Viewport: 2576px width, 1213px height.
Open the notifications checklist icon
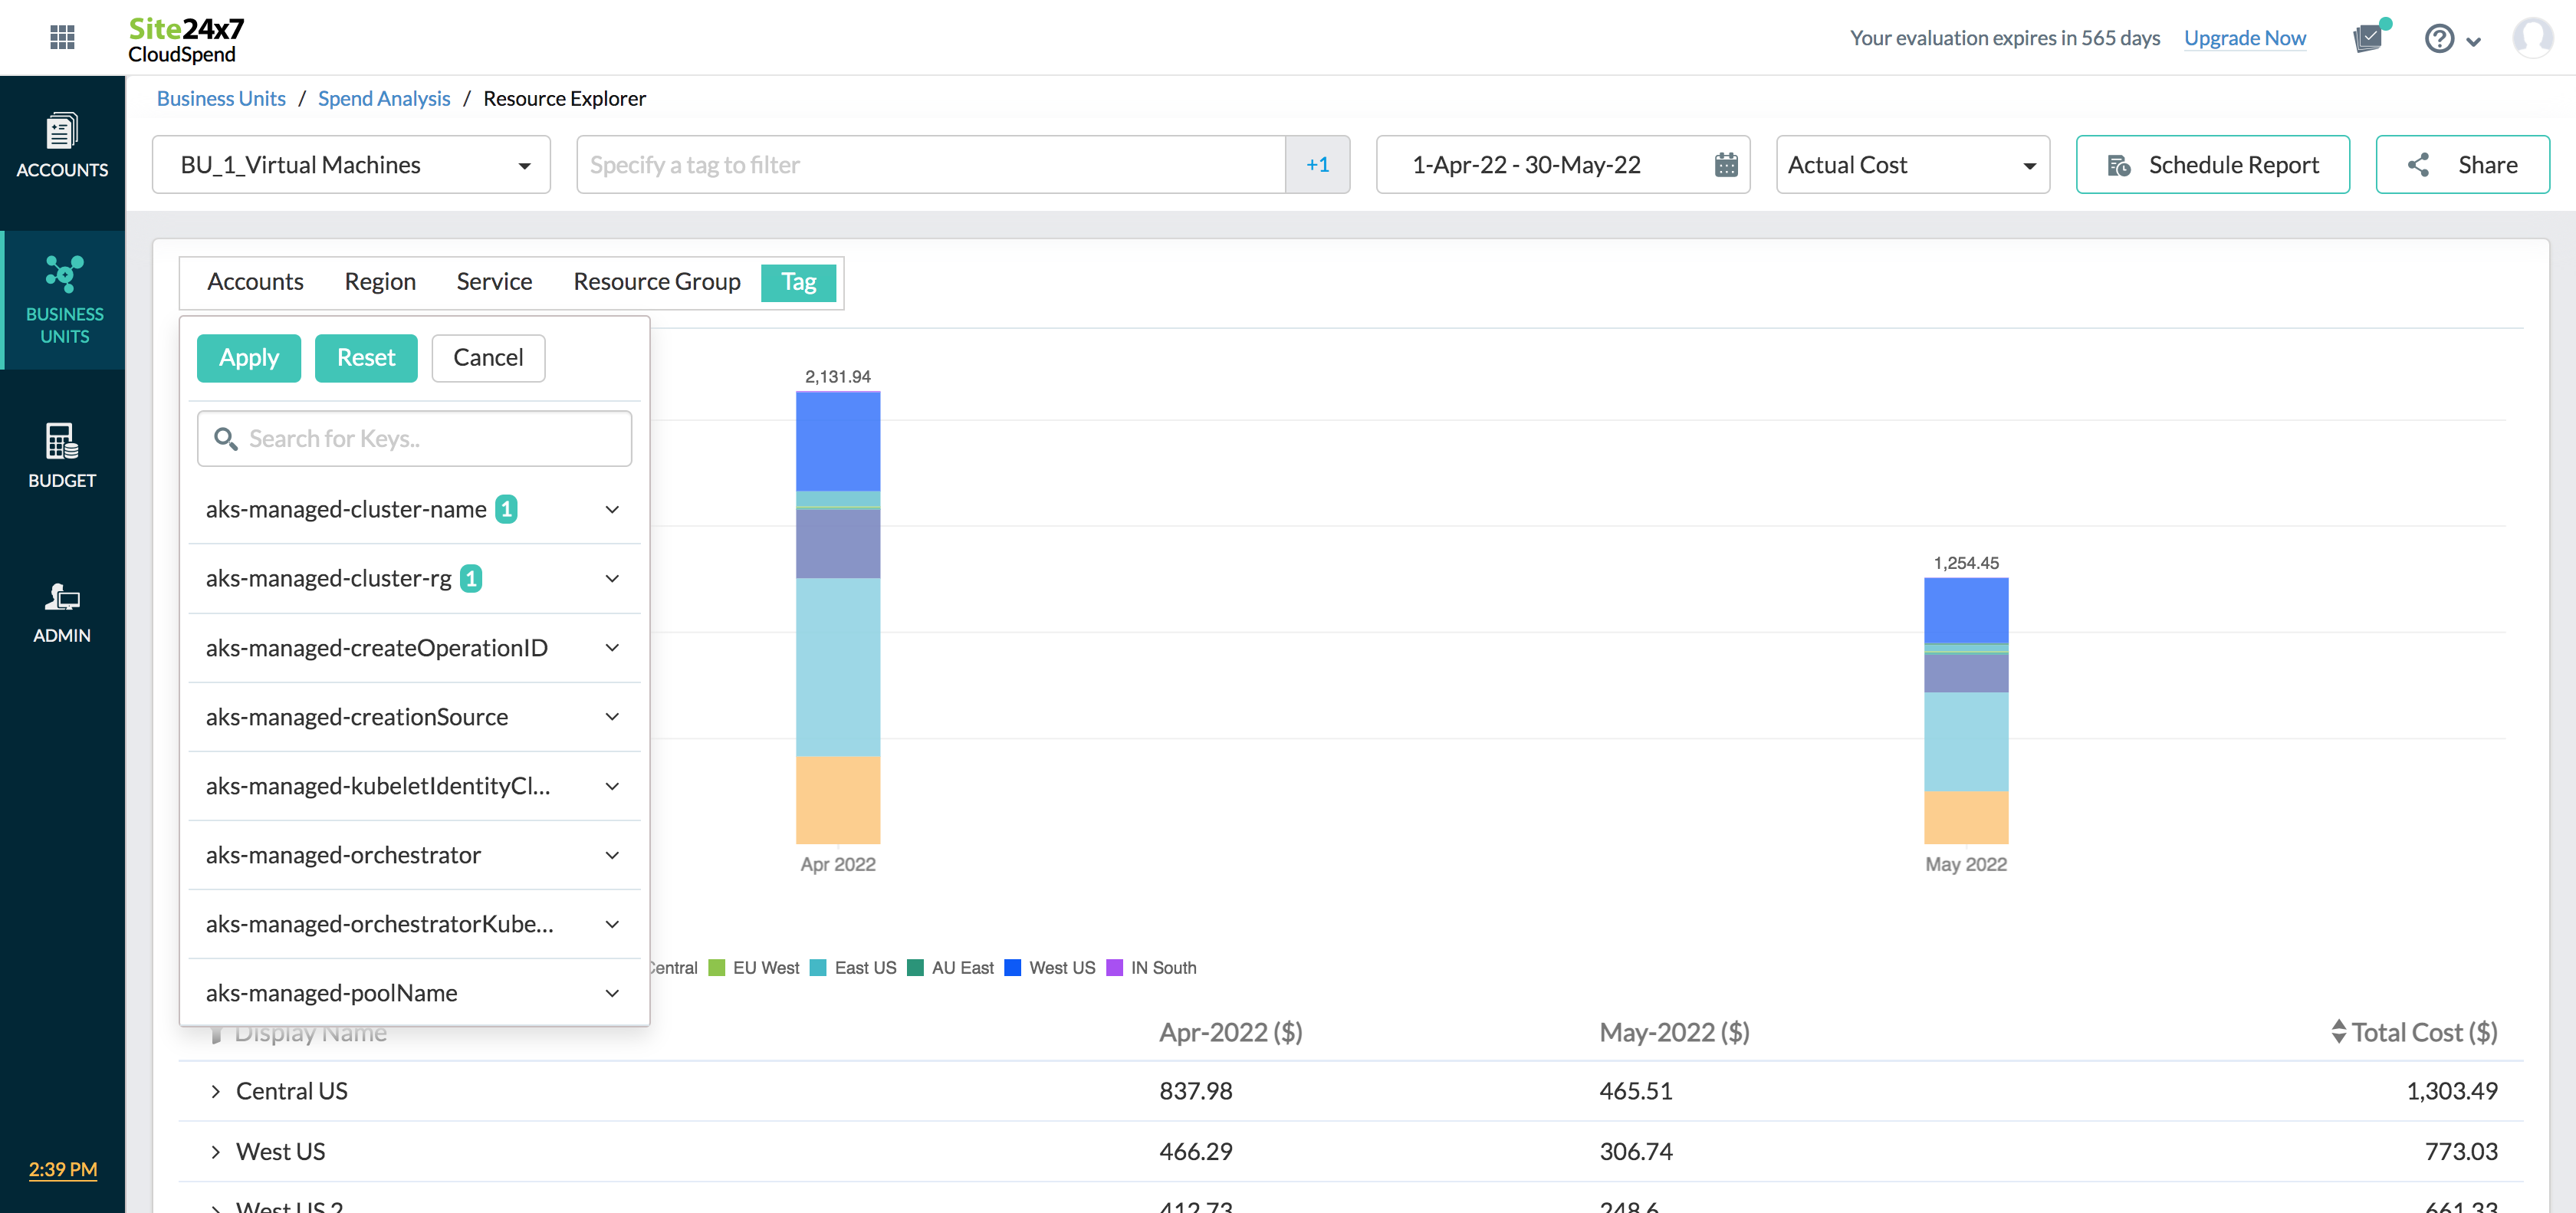tap(2368, 38)
